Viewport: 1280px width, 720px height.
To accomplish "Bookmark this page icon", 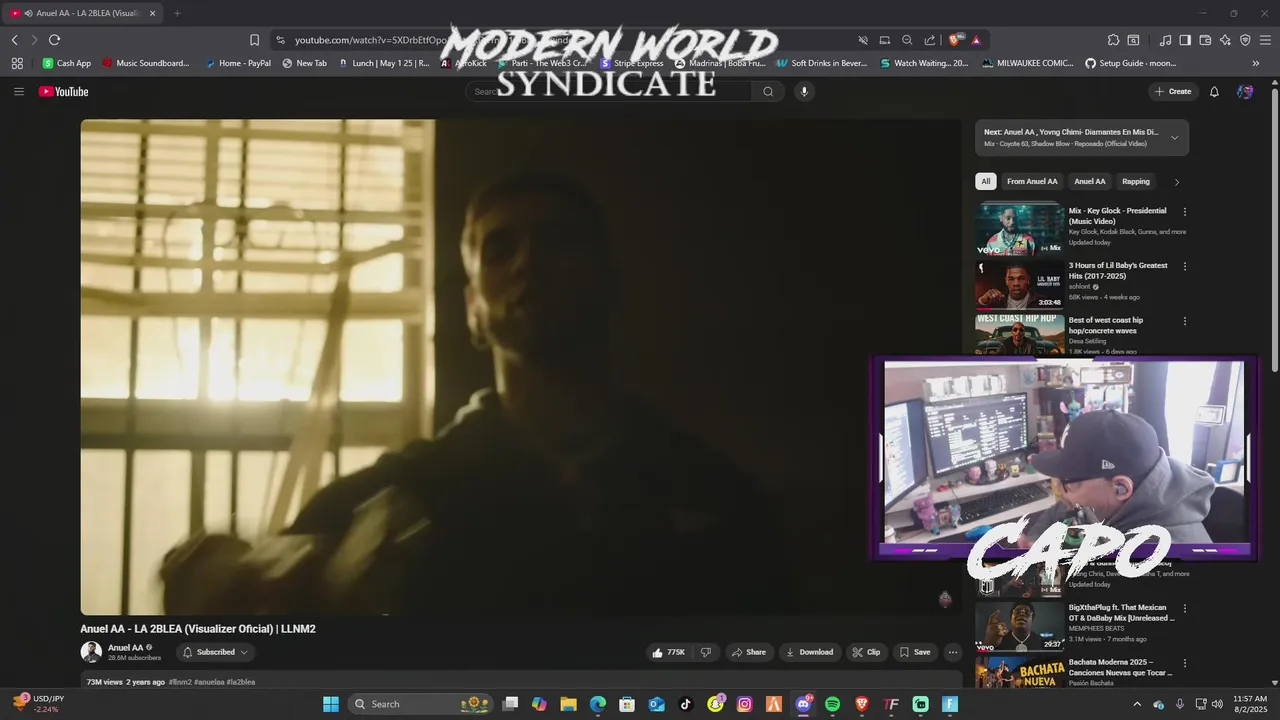I will click(254, 40).
